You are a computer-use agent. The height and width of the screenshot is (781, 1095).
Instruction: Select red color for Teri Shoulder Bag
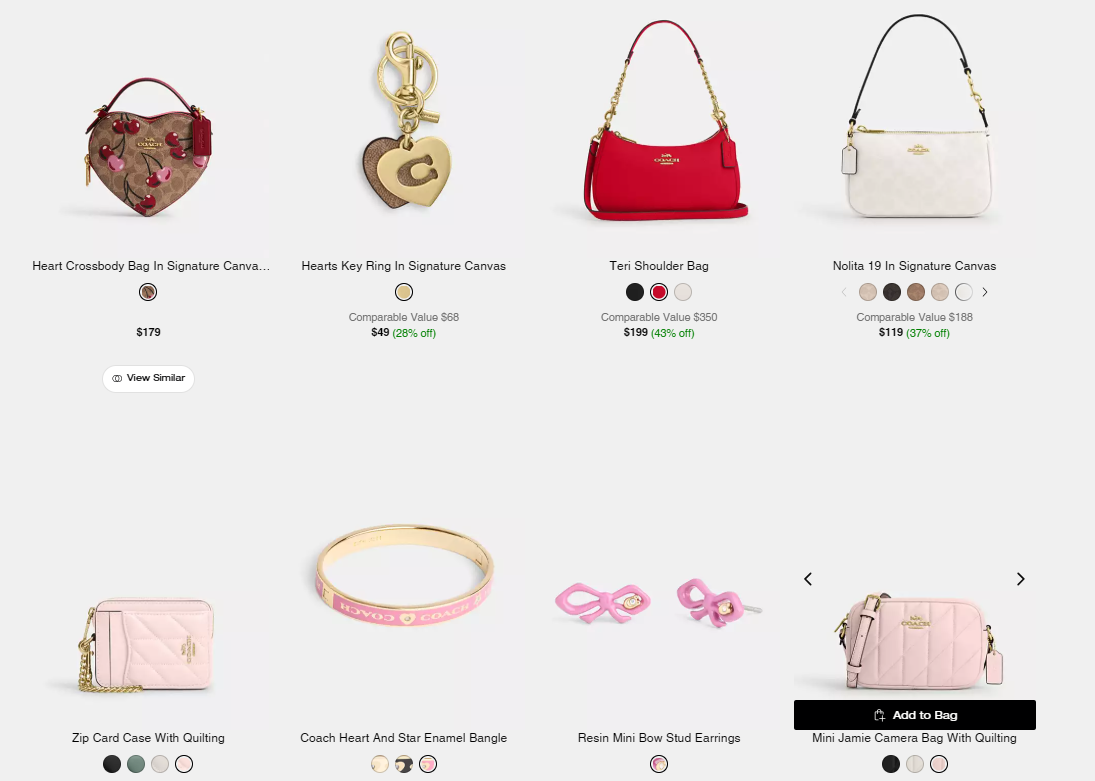coord(659,292)
